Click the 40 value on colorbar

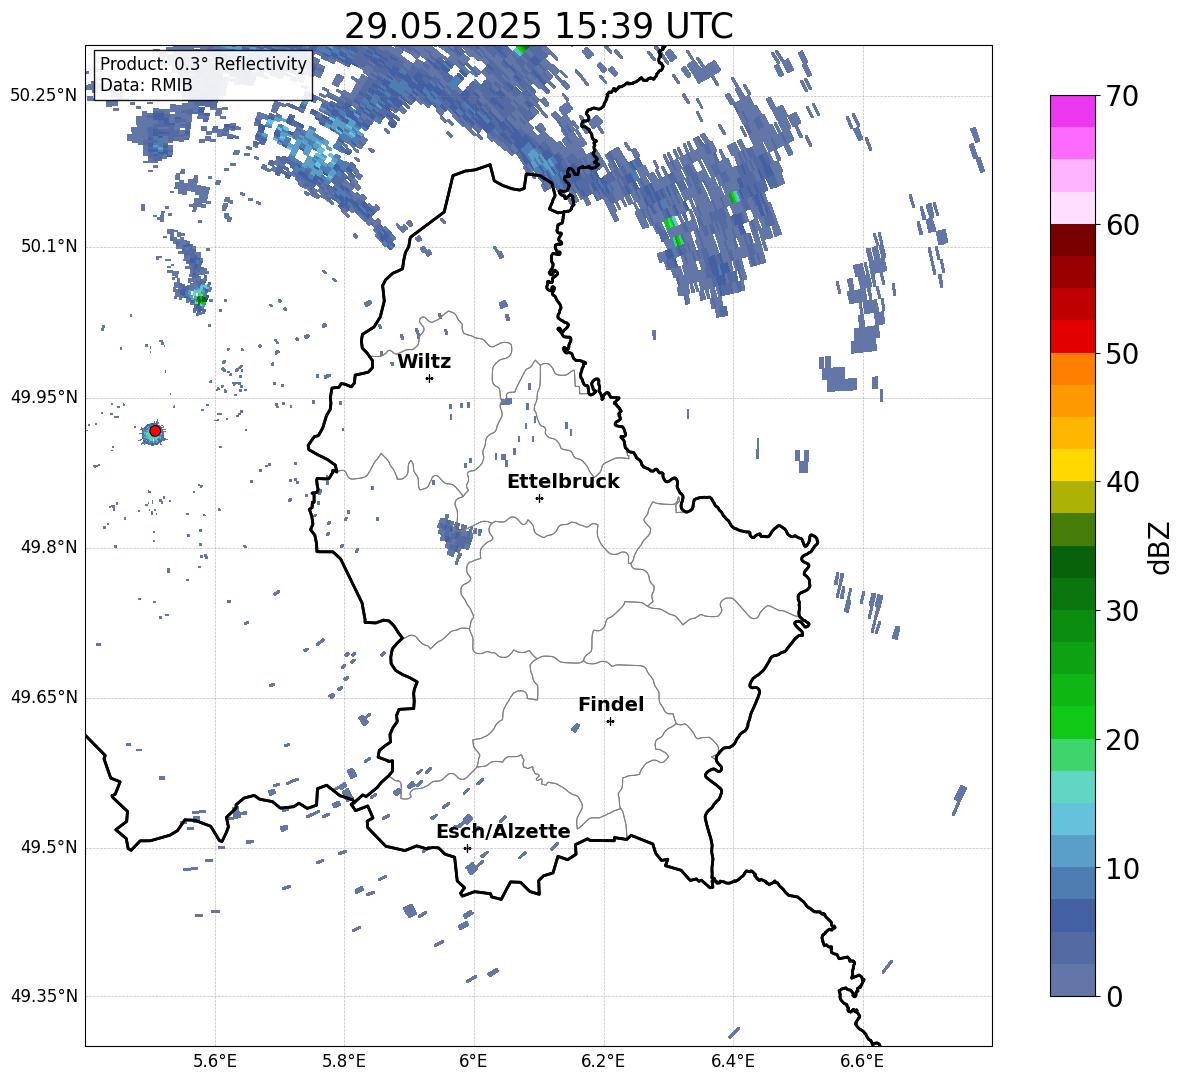[x=1122, y=482]
